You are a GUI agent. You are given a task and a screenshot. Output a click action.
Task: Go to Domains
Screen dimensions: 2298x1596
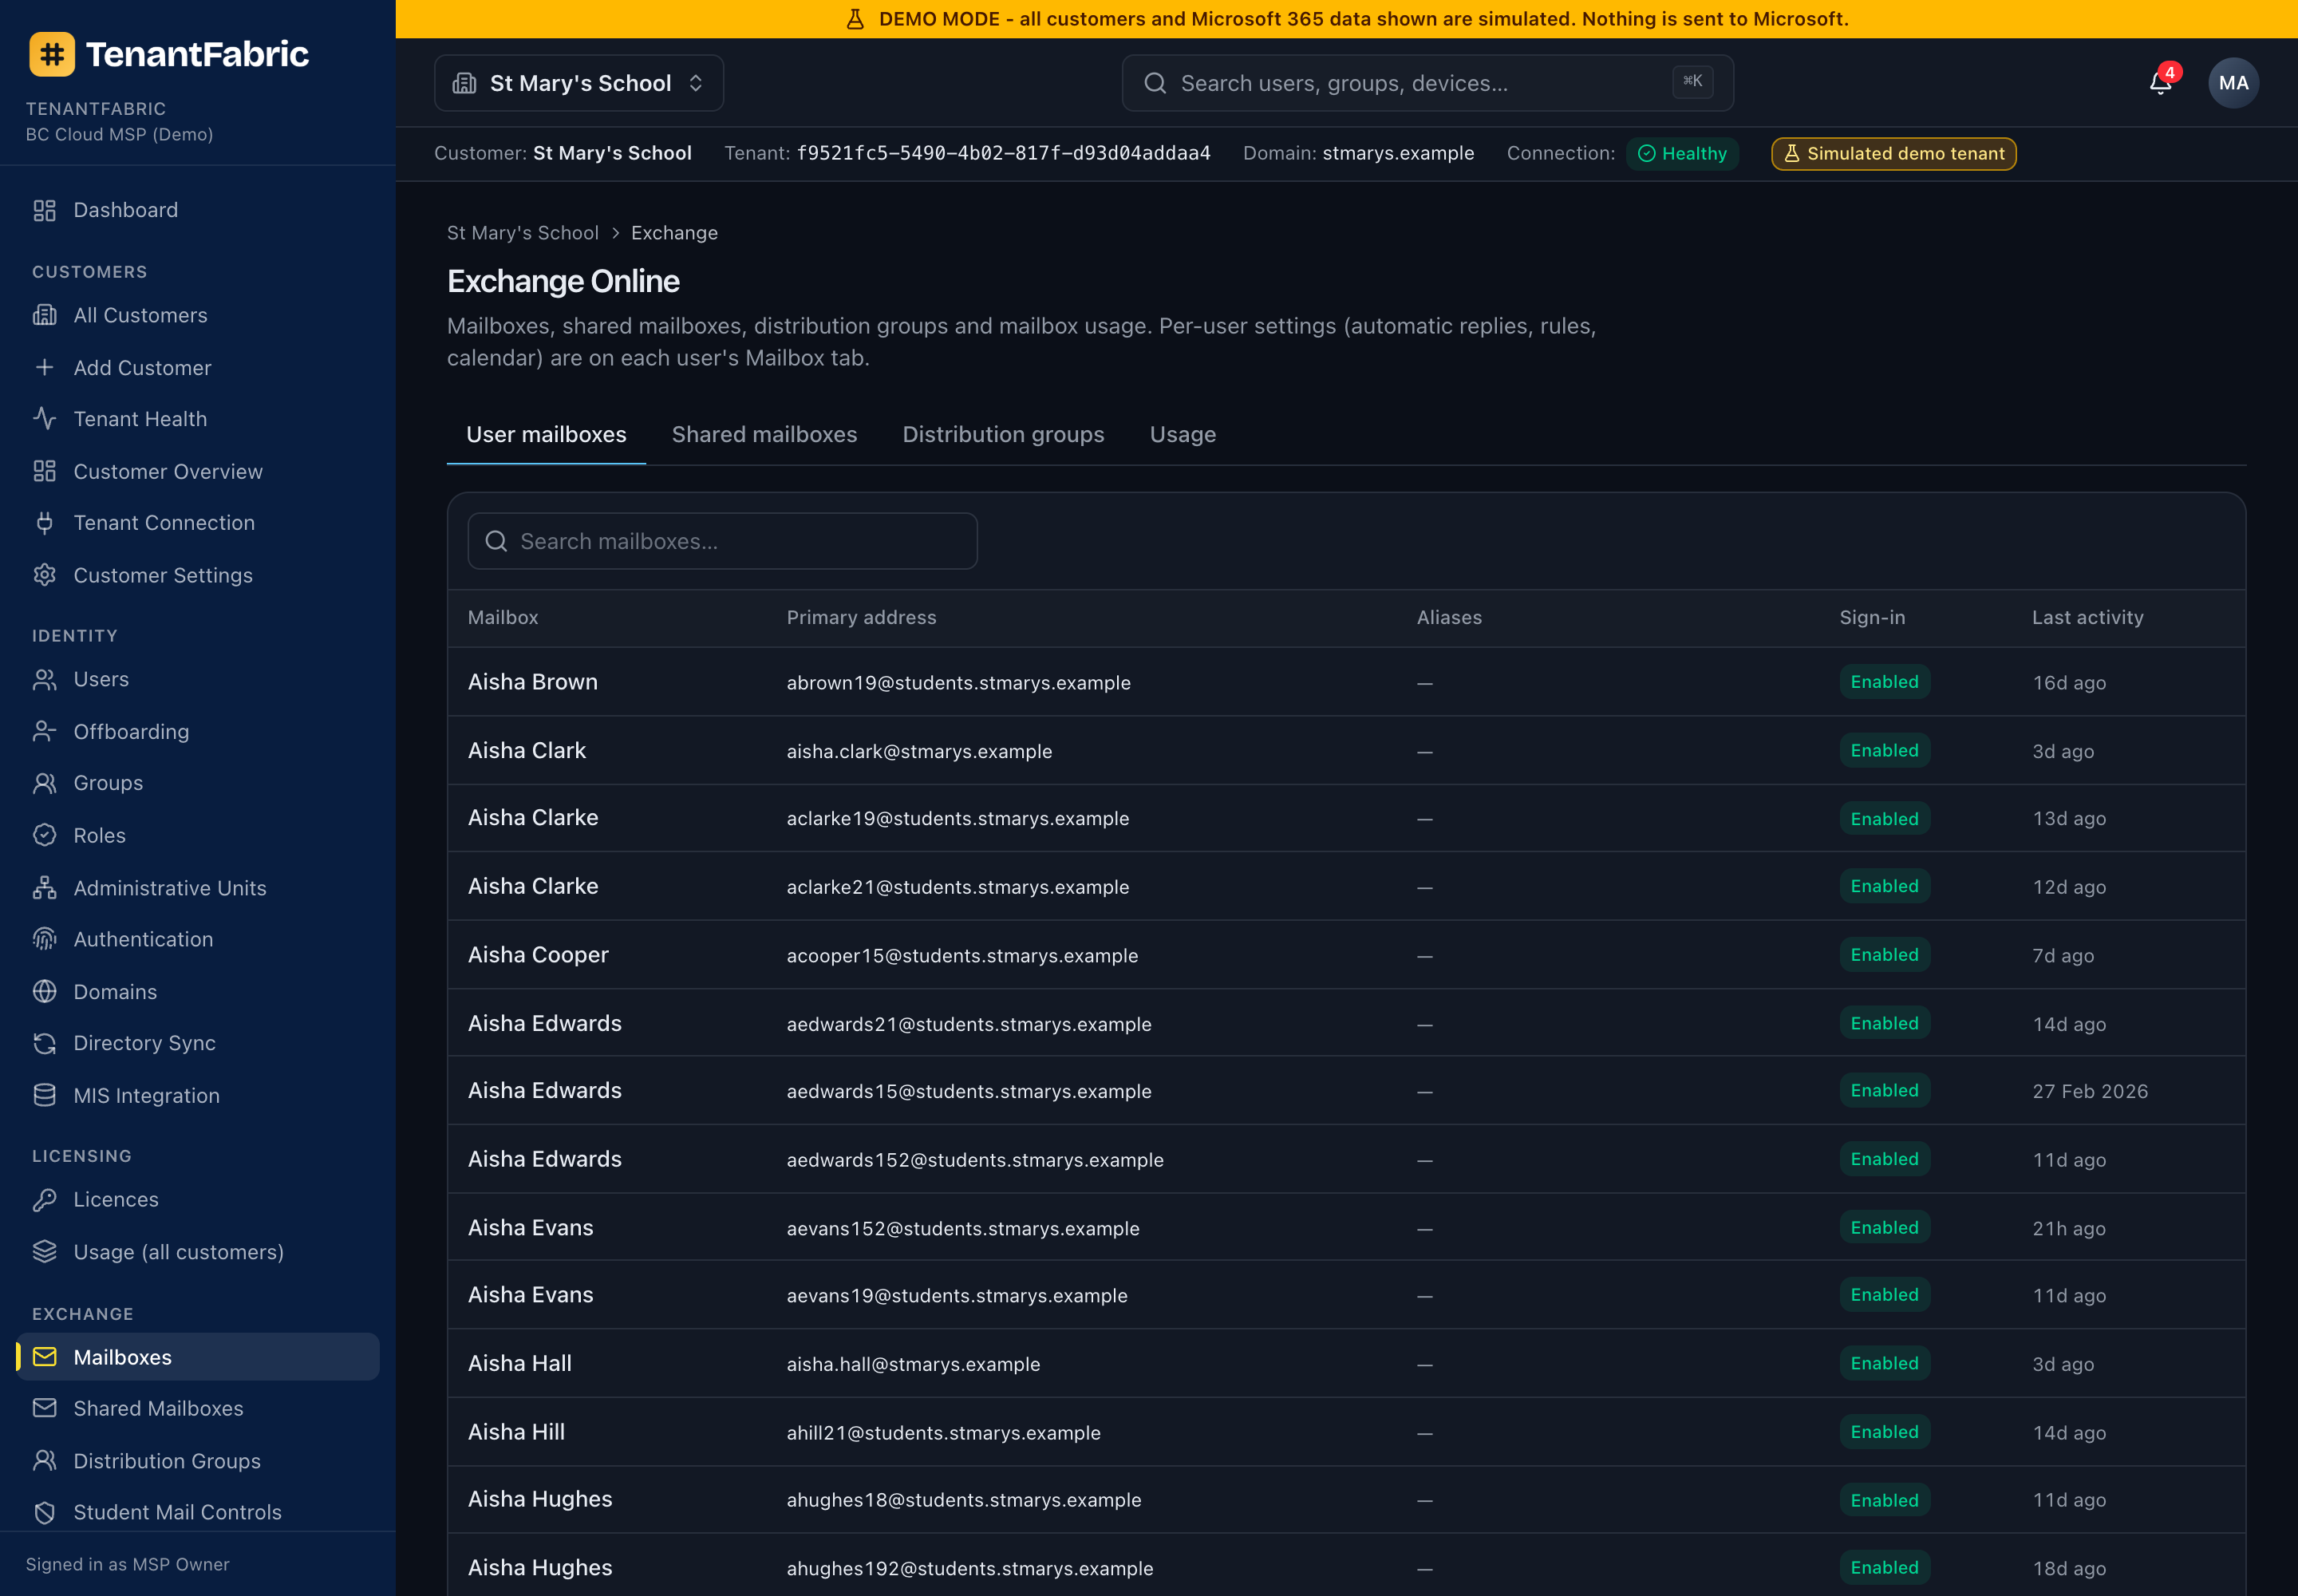click(x=198, y=992)
